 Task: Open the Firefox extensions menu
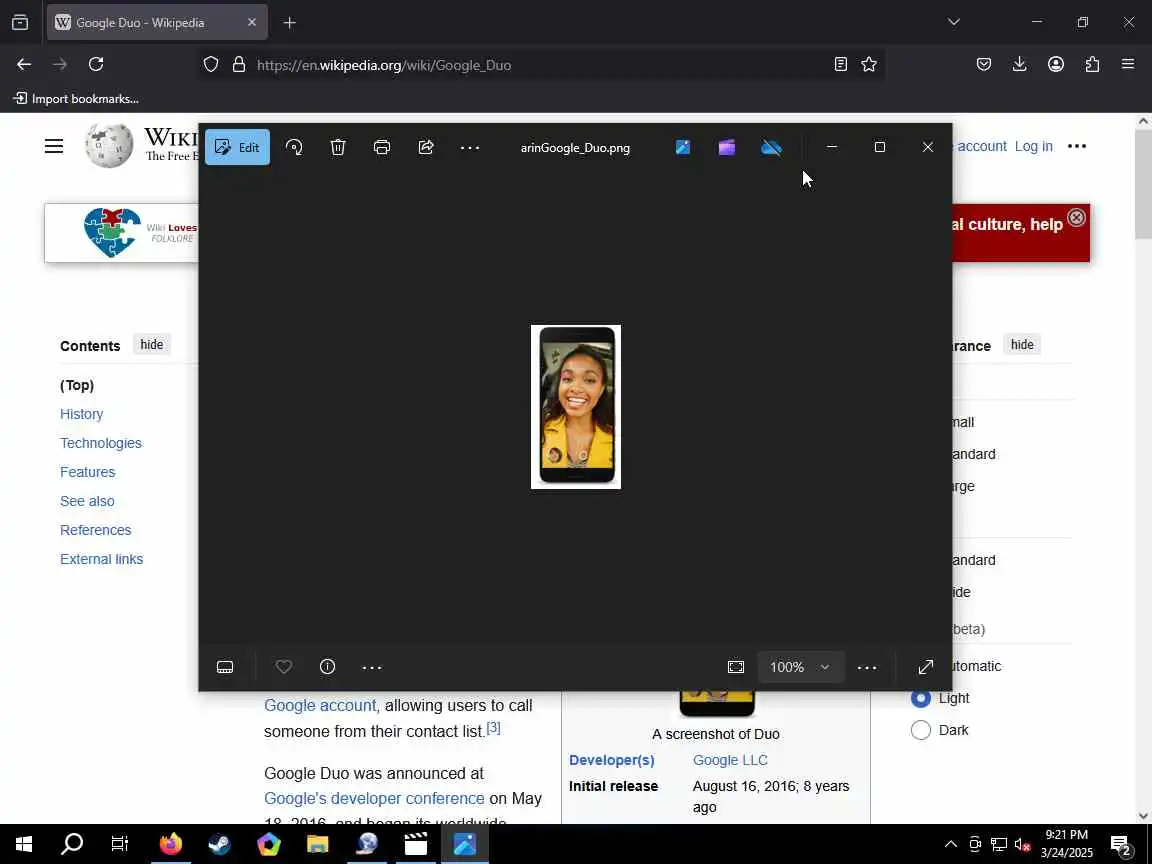[x=1092, y=65]
